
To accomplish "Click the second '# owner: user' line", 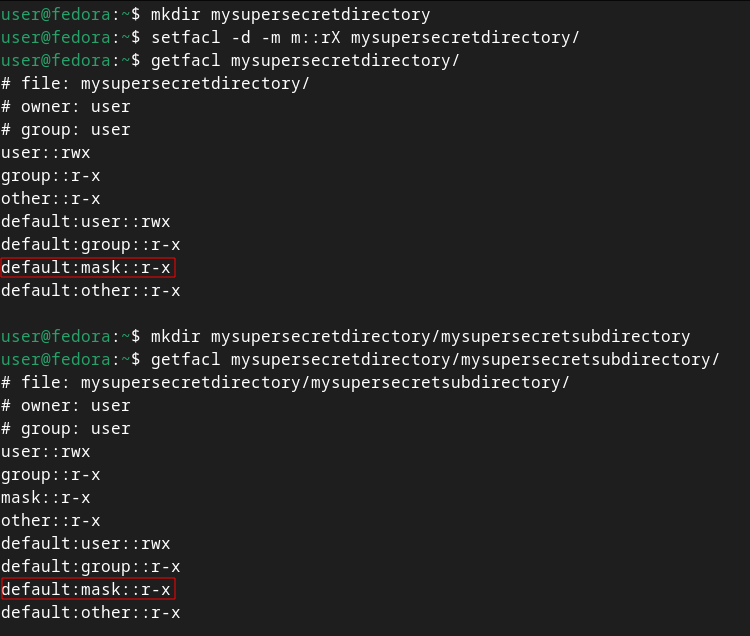I will point(66,405).
